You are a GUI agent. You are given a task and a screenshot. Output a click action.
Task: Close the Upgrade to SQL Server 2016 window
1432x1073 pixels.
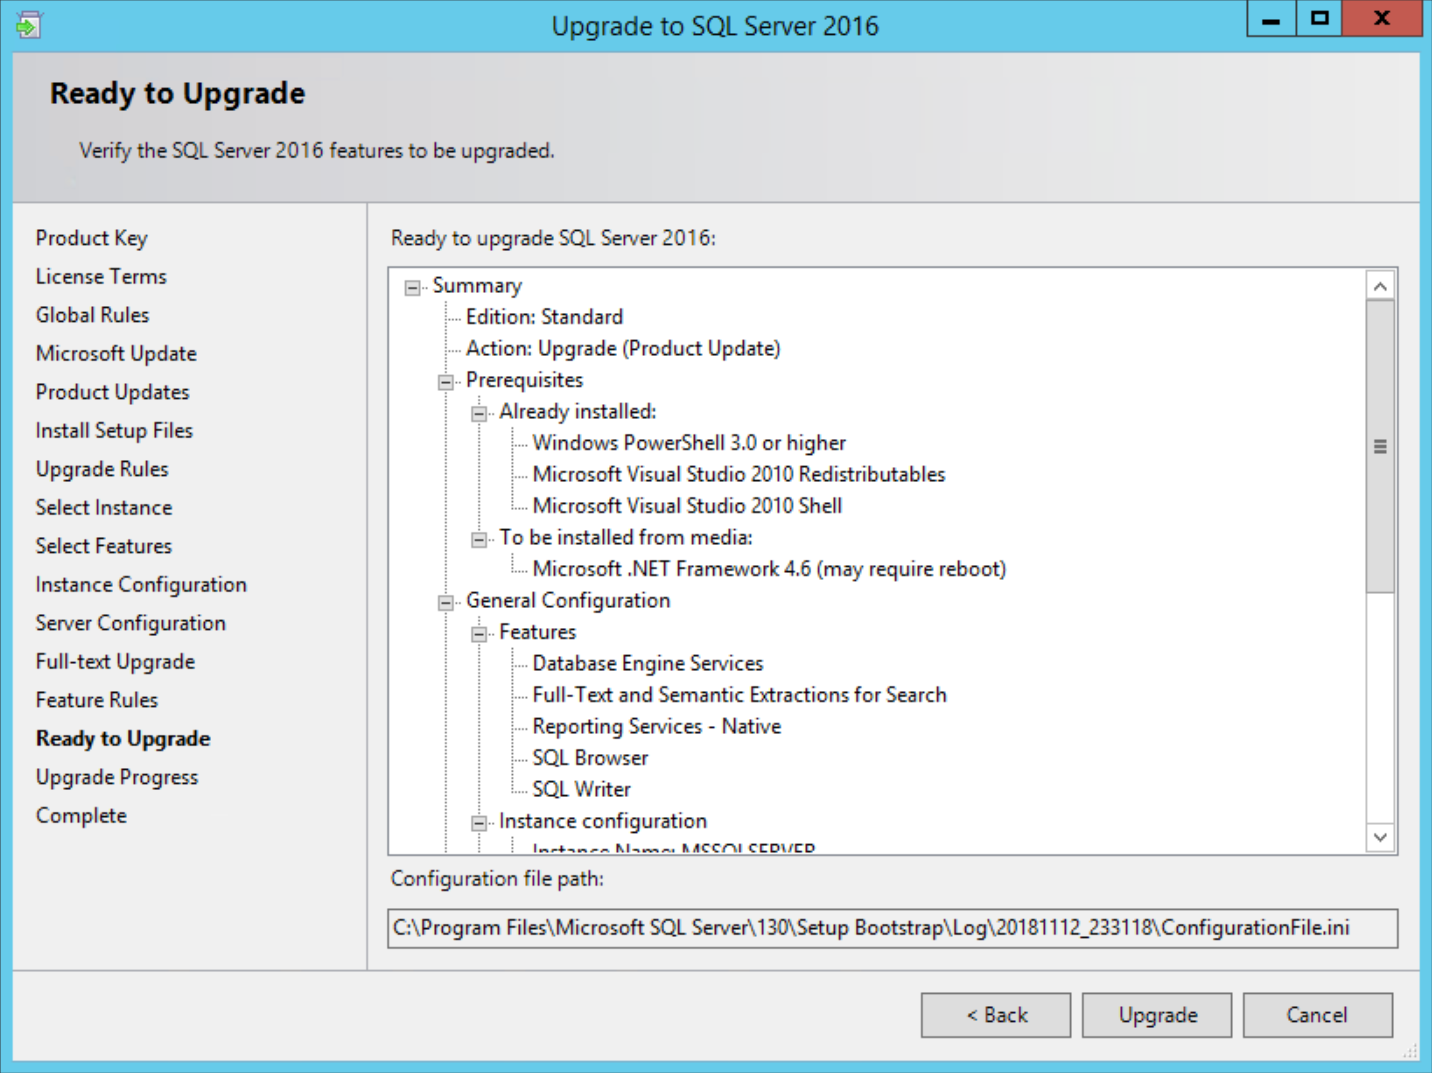pos(1382,18)
